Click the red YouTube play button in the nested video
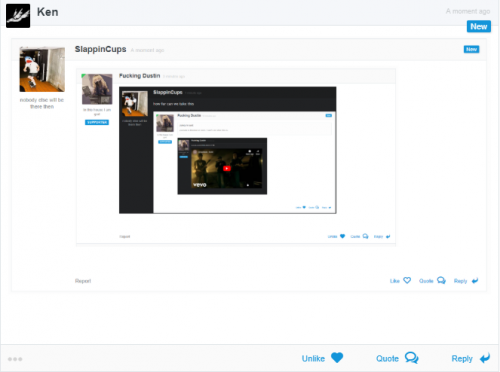Image resolution: width=500 pixels, height=372 pixels. [x=227, y=168]
